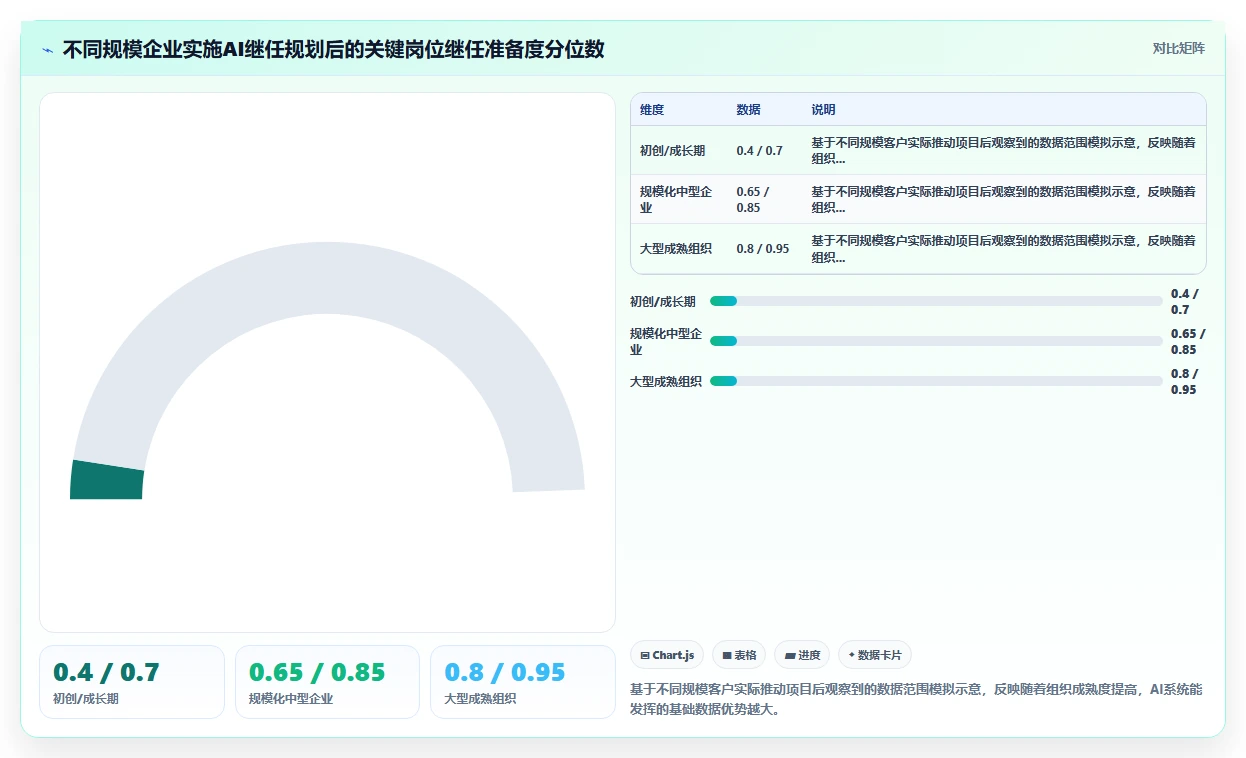The width and height of the screenshot is (1246, 758).
Task: Click 0.8 / 0.95 value beside progress bar
Action: click(x=1185, y=381)
